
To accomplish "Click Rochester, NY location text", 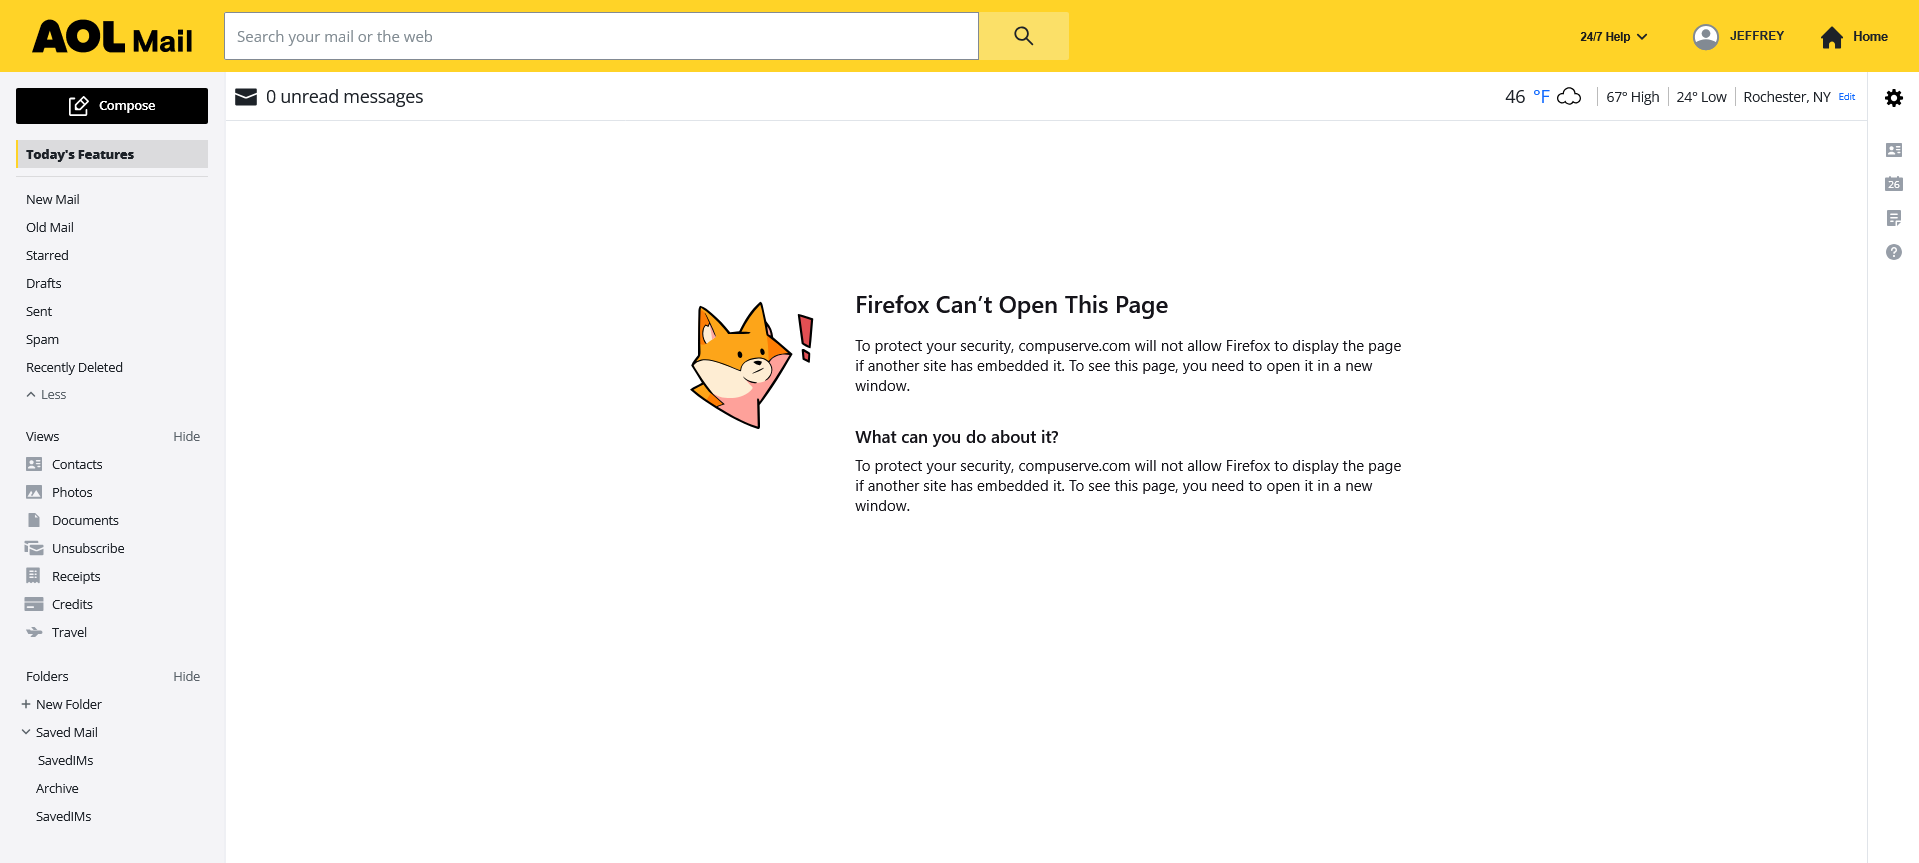I will coord(1787,97).
